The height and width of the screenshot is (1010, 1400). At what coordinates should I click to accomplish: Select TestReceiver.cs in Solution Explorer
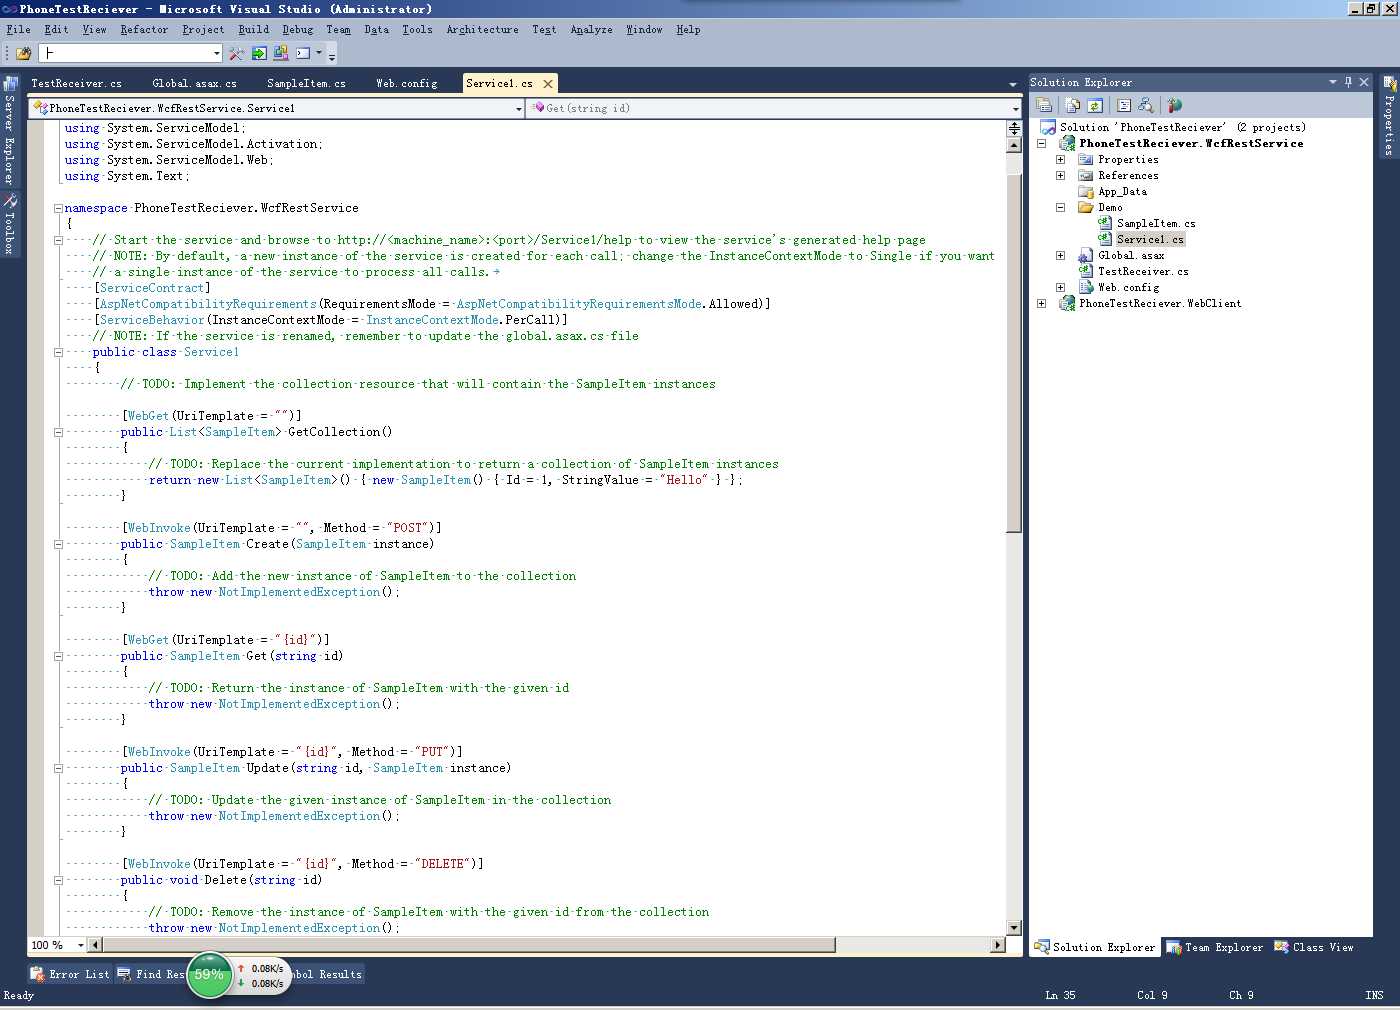pos(1143,271)
